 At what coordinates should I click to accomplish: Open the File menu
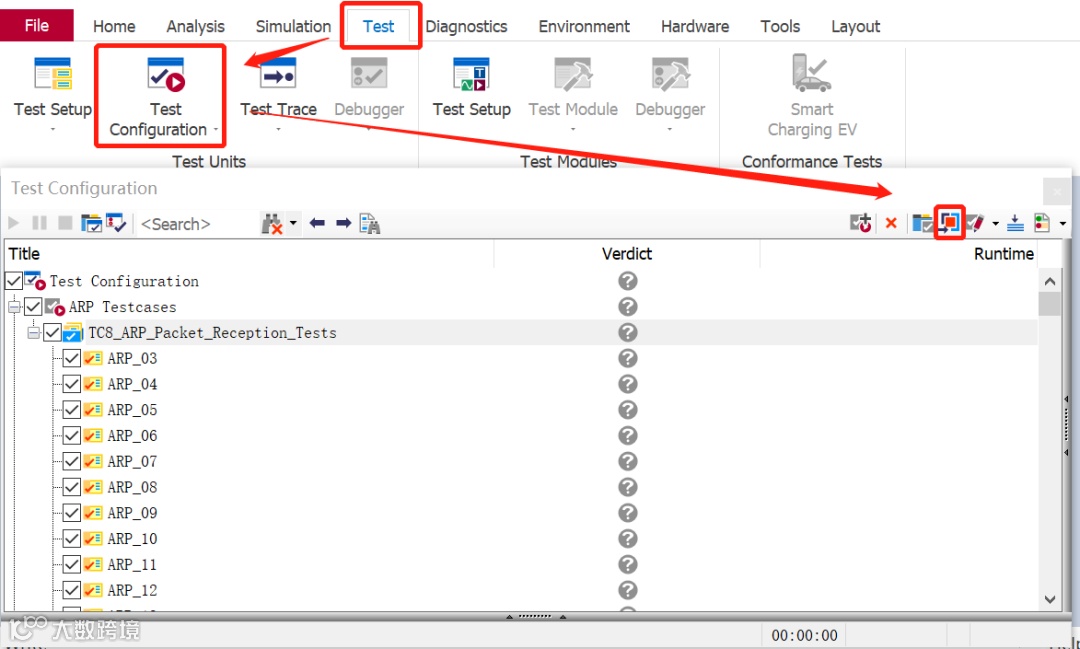(37, 25)
